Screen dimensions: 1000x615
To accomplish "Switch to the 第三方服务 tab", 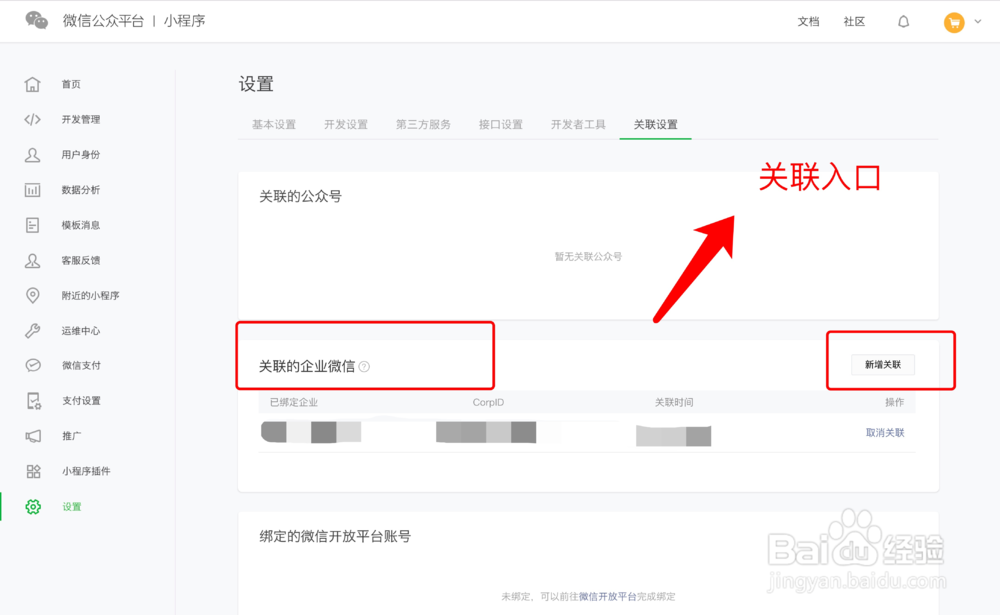I will click(x=424, y=124).
